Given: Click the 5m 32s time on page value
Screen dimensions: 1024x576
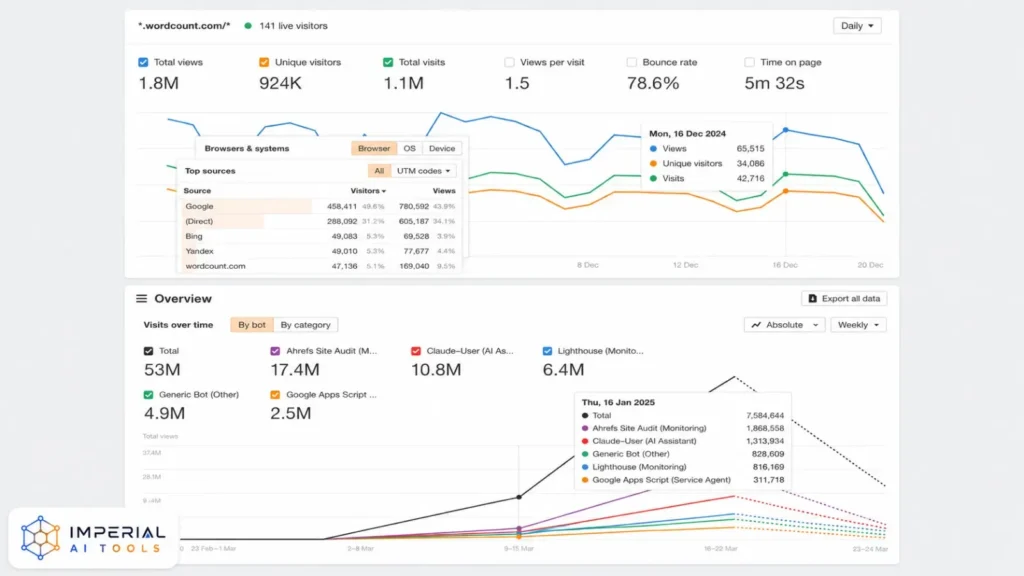Looking at the screenshot, I should click(x=775, y=83).
